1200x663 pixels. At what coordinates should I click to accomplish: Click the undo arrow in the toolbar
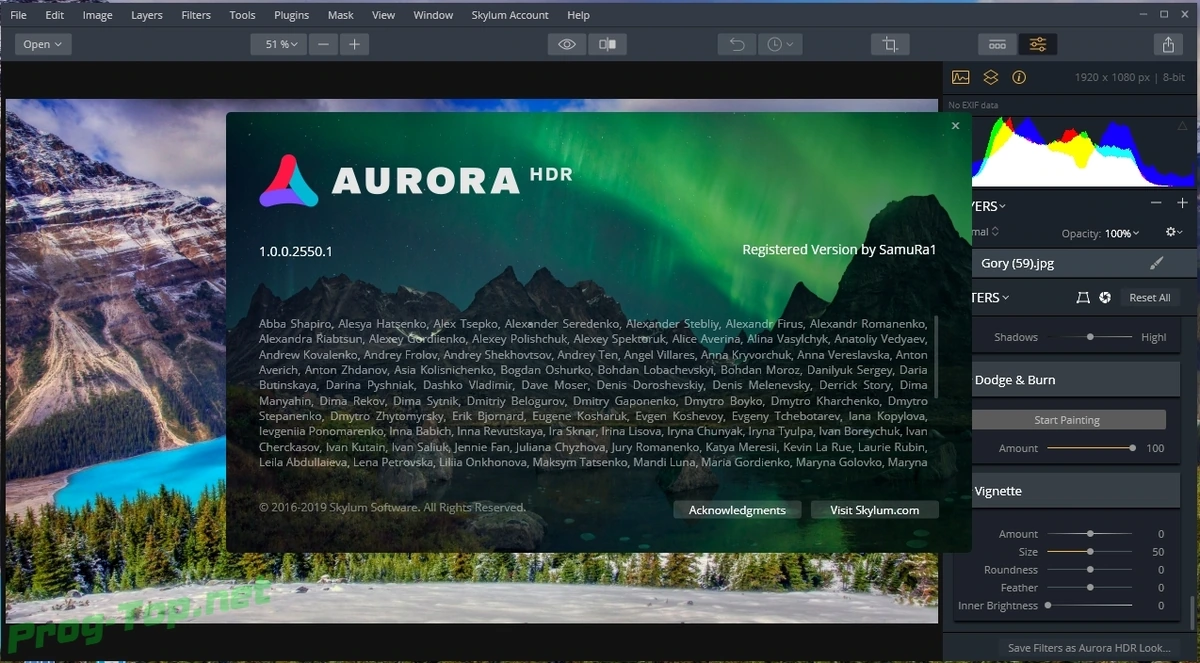coord(737,44)
